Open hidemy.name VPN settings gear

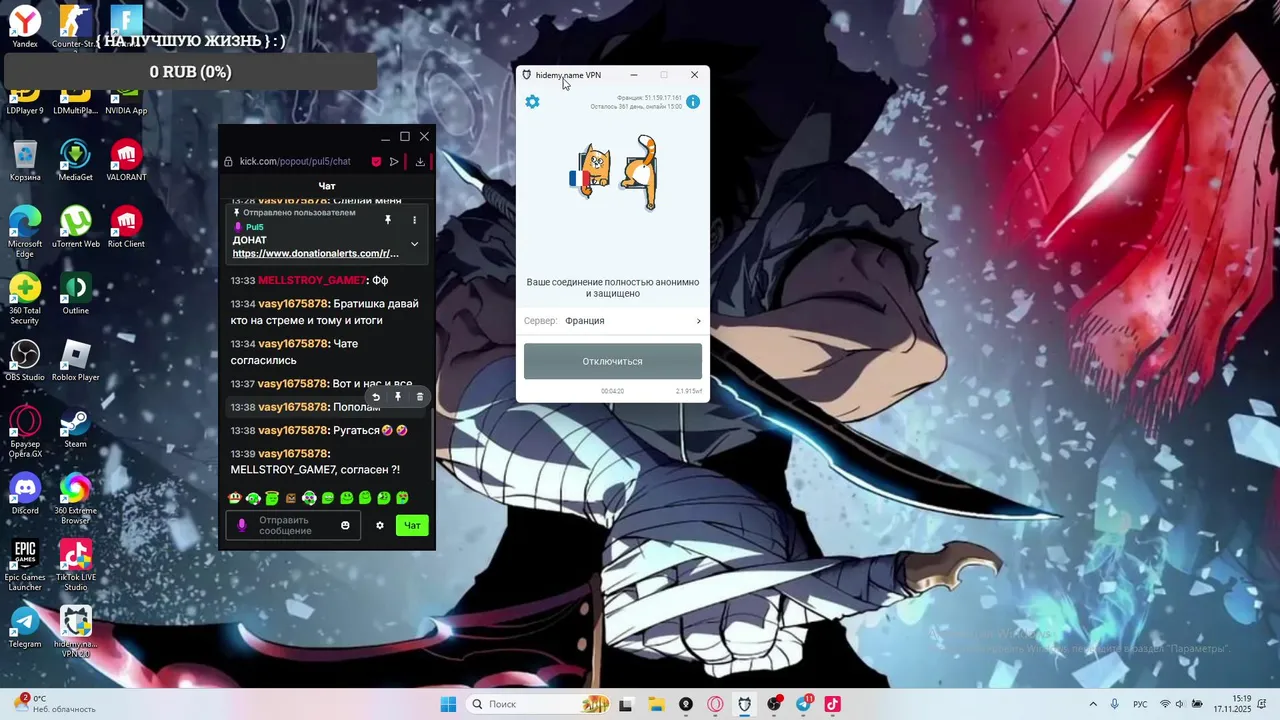(x=532, y=102)
